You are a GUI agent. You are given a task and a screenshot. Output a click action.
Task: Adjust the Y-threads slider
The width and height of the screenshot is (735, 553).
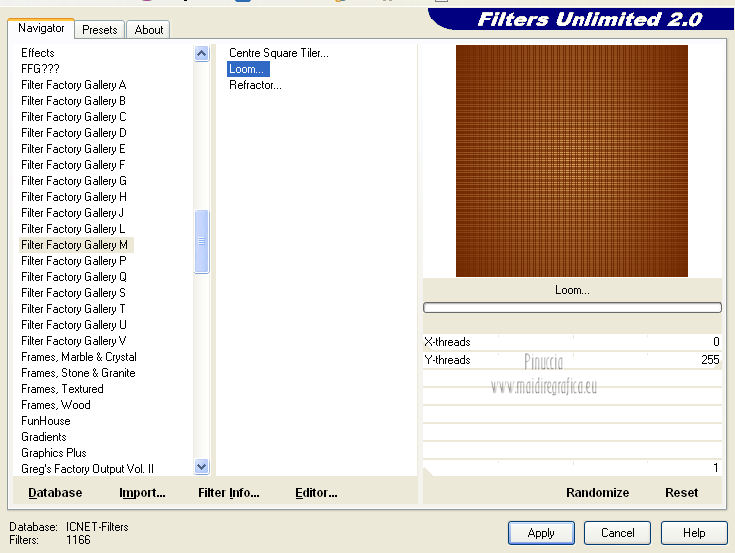(x=572, y=360)
